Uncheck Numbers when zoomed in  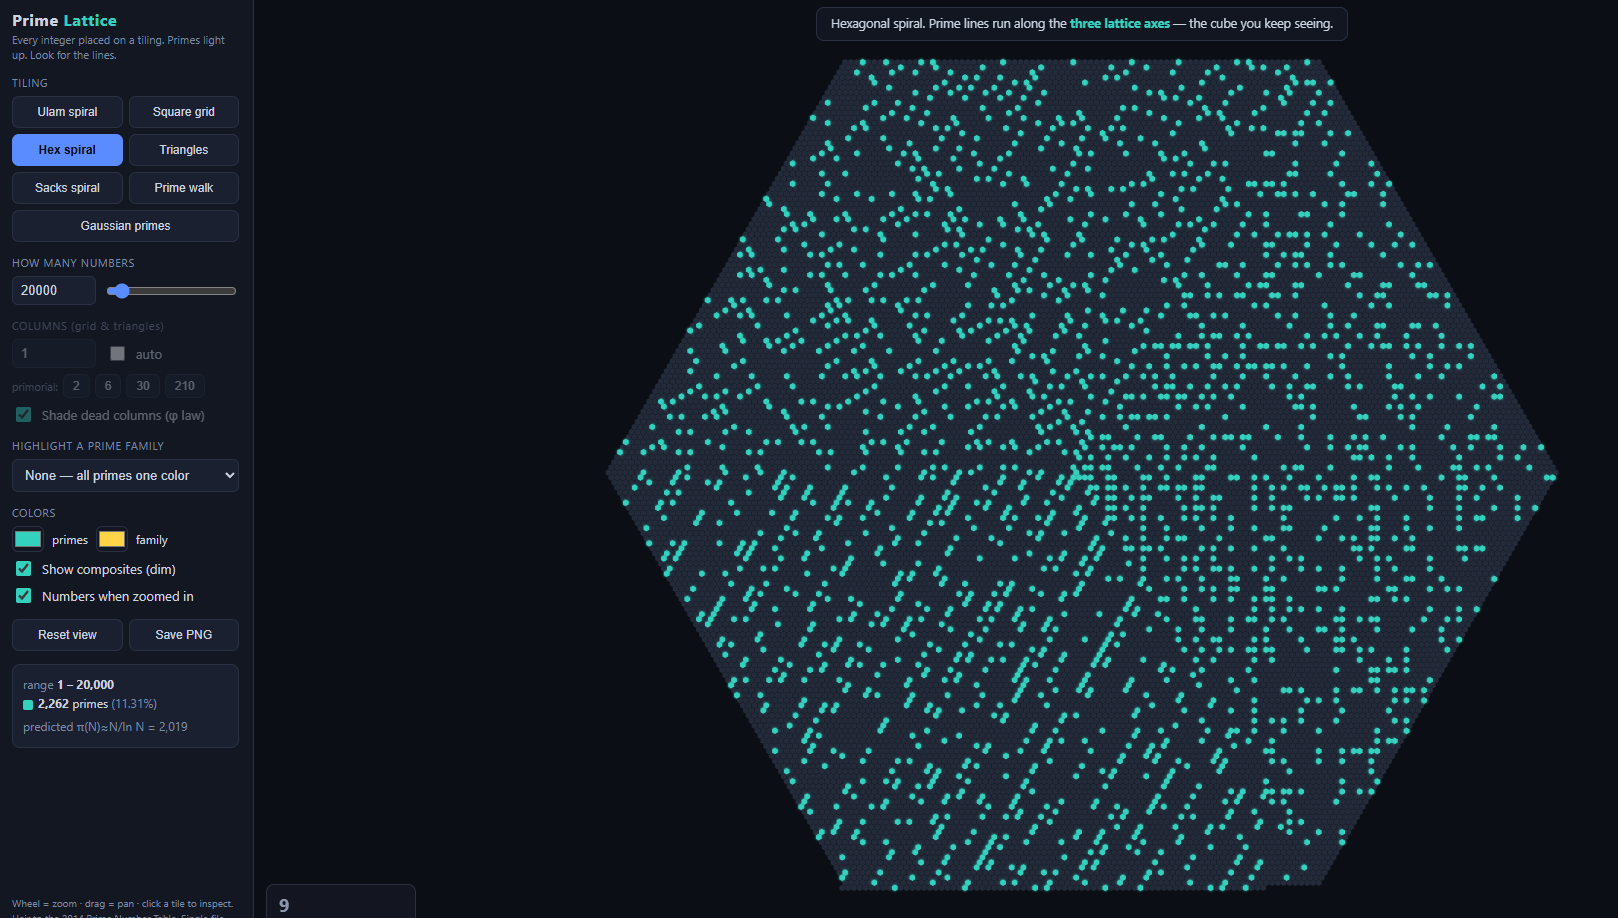click(x=23, y=596)
